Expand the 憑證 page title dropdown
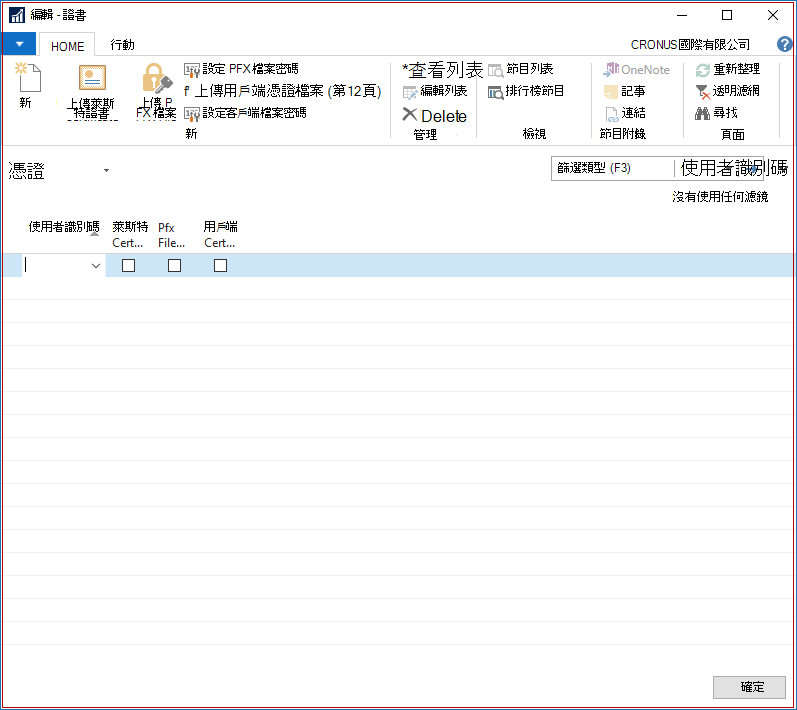This screenshot has width=797, height=710. pos(106,170)
